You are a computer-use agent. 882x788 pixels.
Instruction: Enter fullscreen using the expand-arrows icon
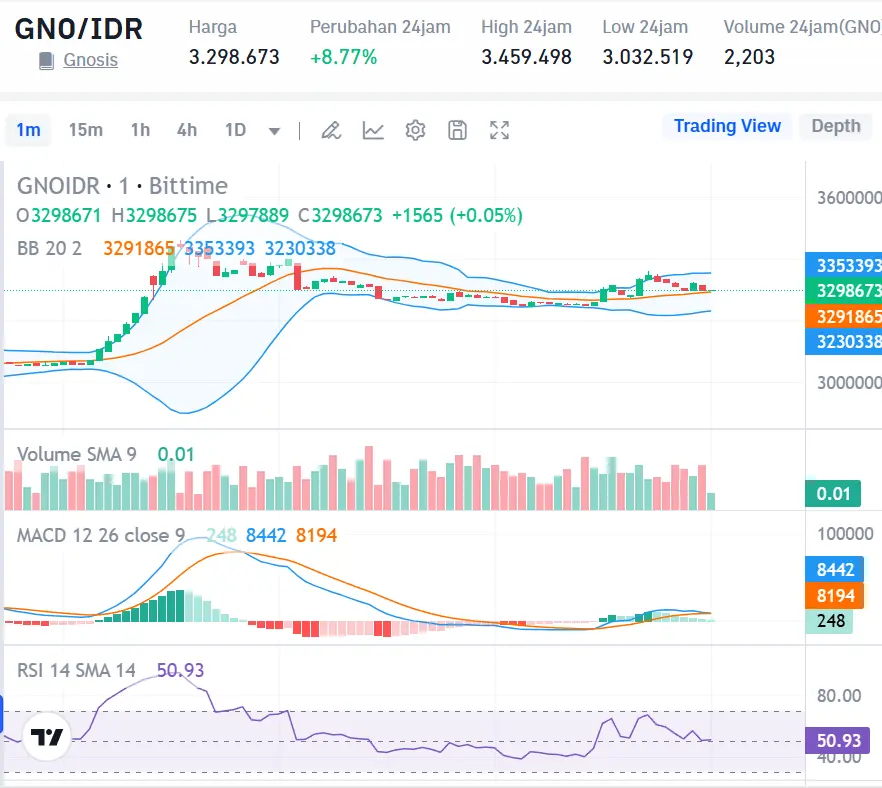tap(499, 130)
